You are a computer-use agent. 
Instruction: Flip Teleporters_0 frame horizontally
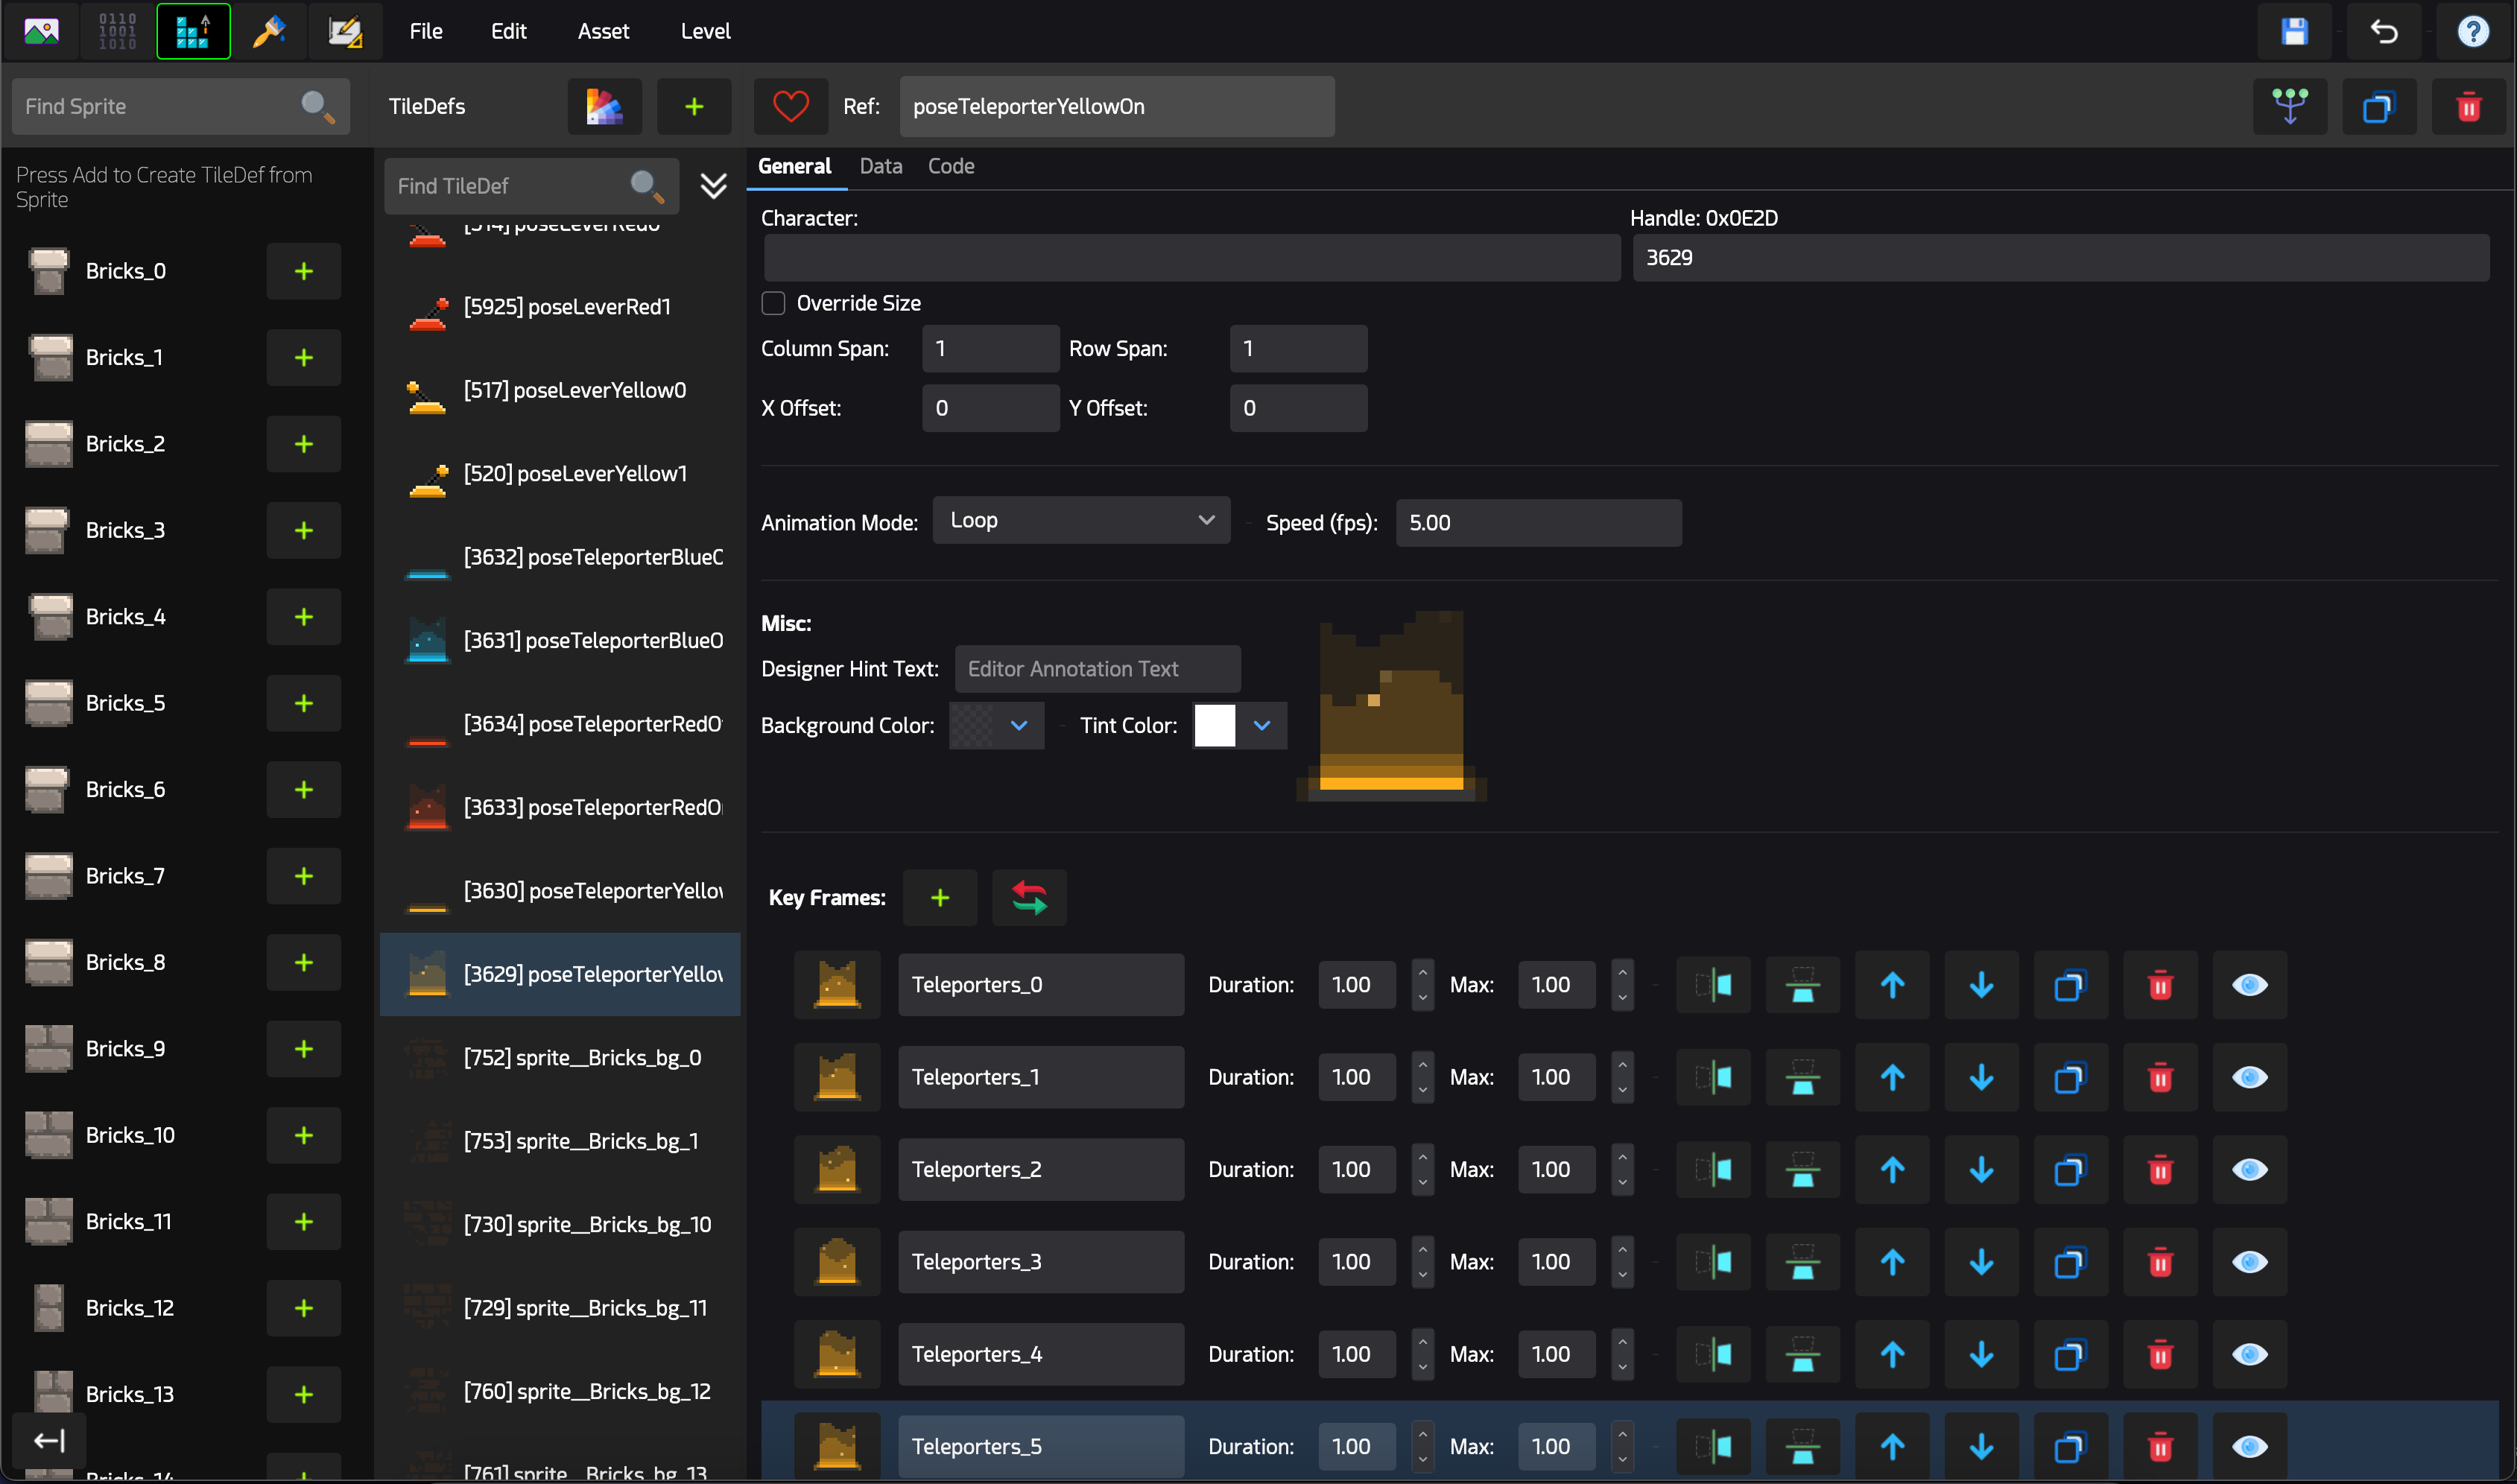[1713, 985]
